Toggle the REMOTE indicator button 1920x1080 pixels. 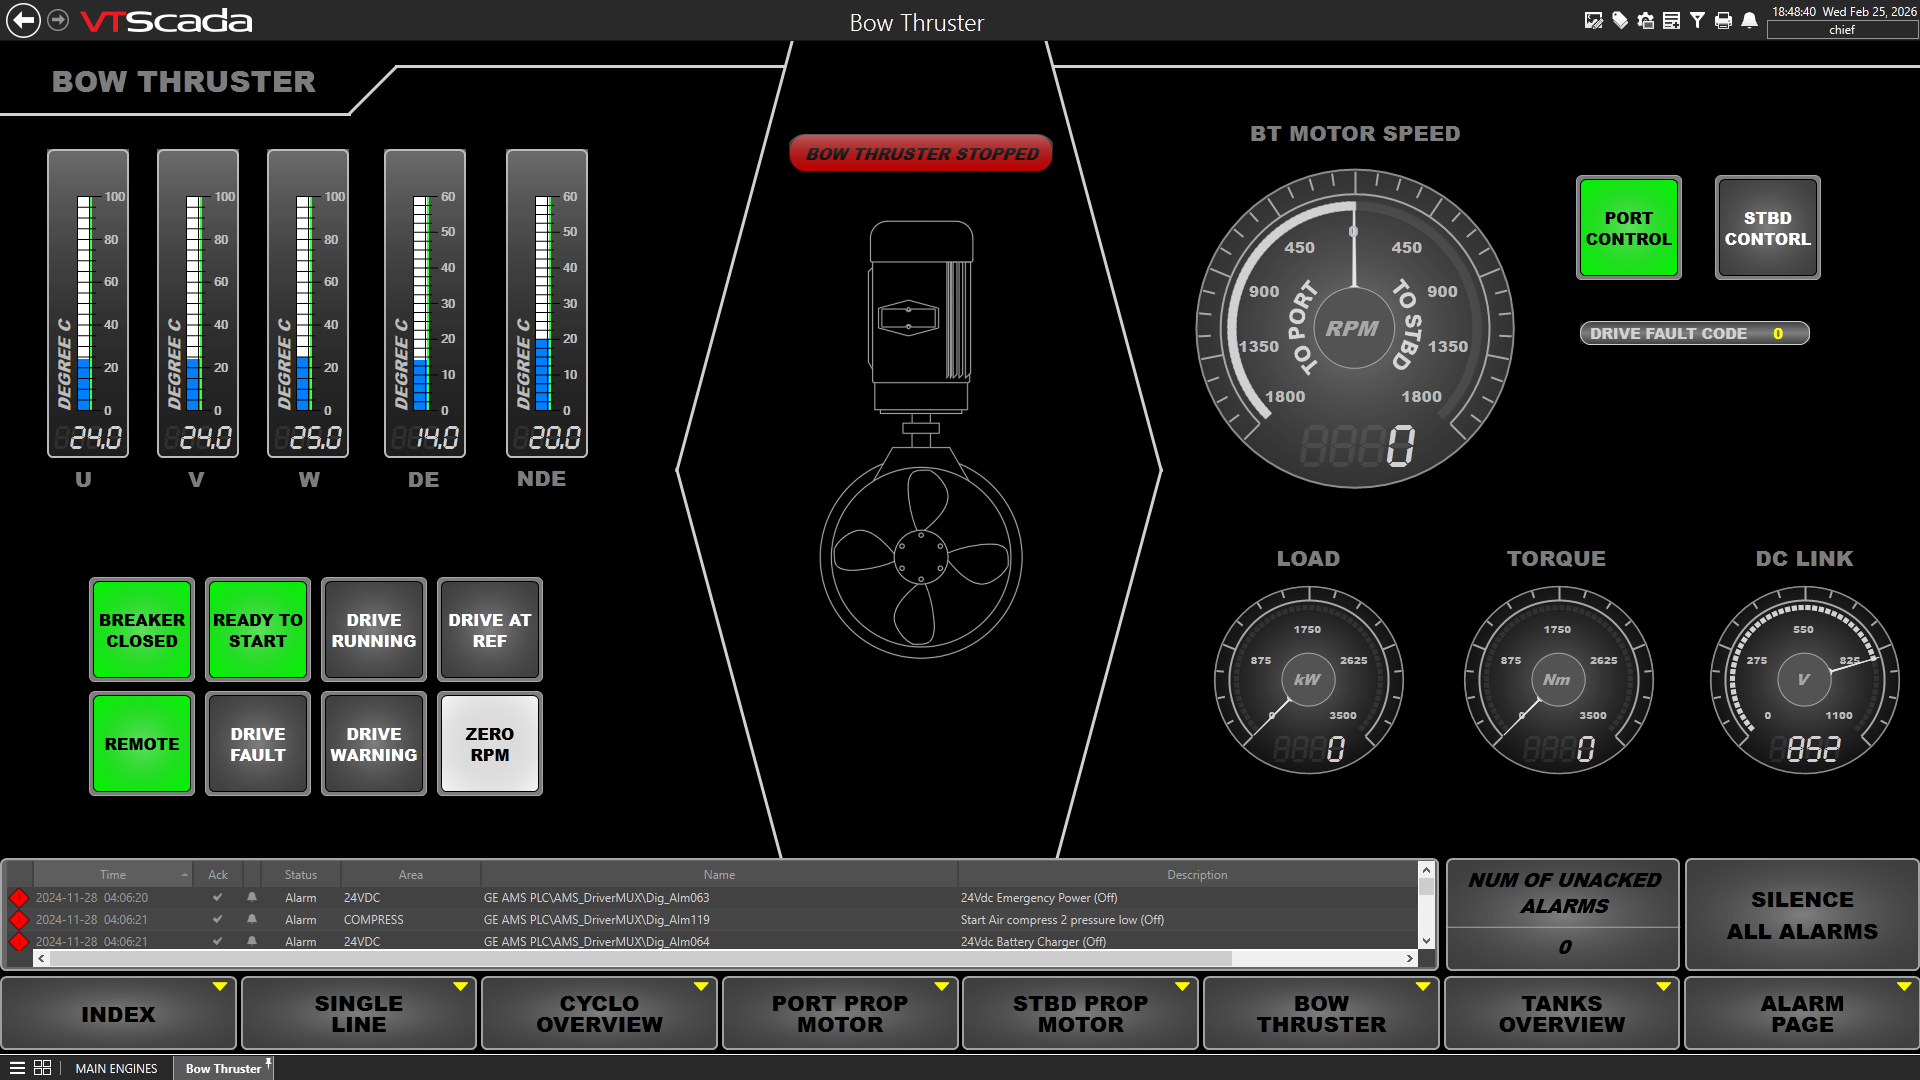(142, 744)
